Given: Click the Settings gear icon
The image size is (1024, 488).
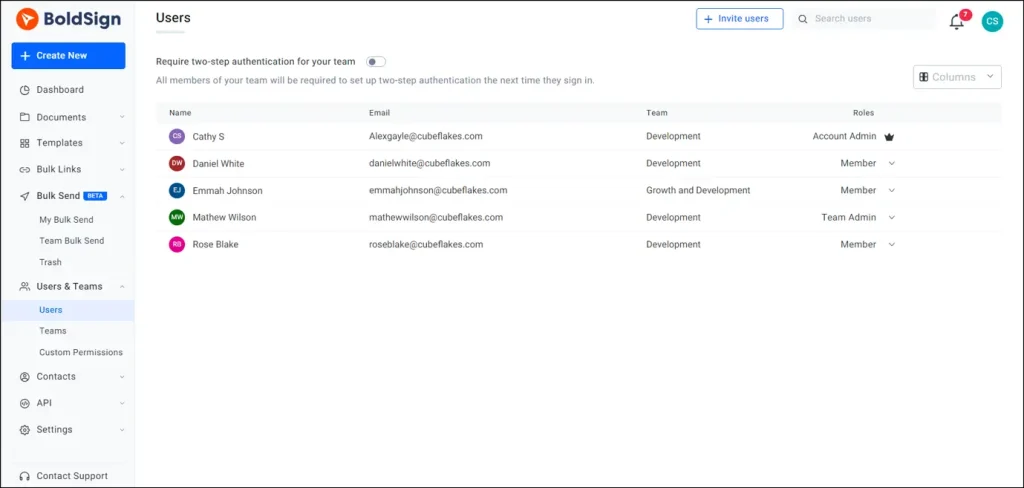Looking at the screenshot, I should 25,430.
